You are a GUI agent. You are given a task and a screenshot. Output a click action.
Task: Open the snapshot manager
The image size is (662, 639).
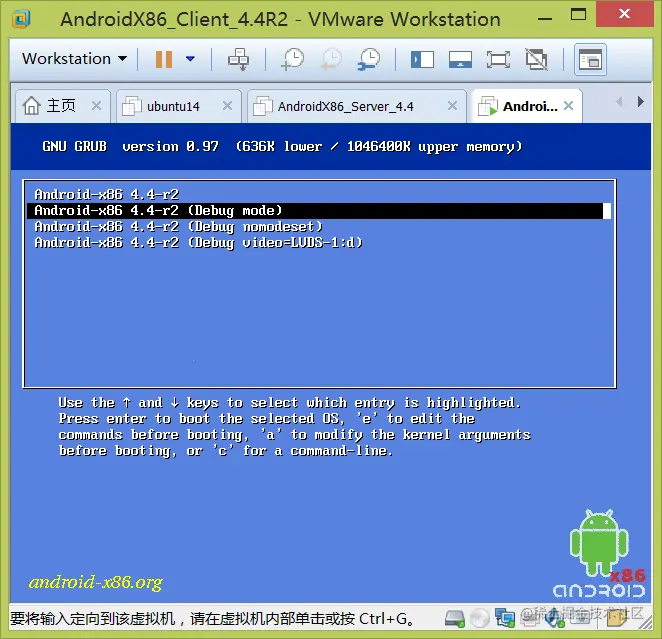click(x=369, y=59)
